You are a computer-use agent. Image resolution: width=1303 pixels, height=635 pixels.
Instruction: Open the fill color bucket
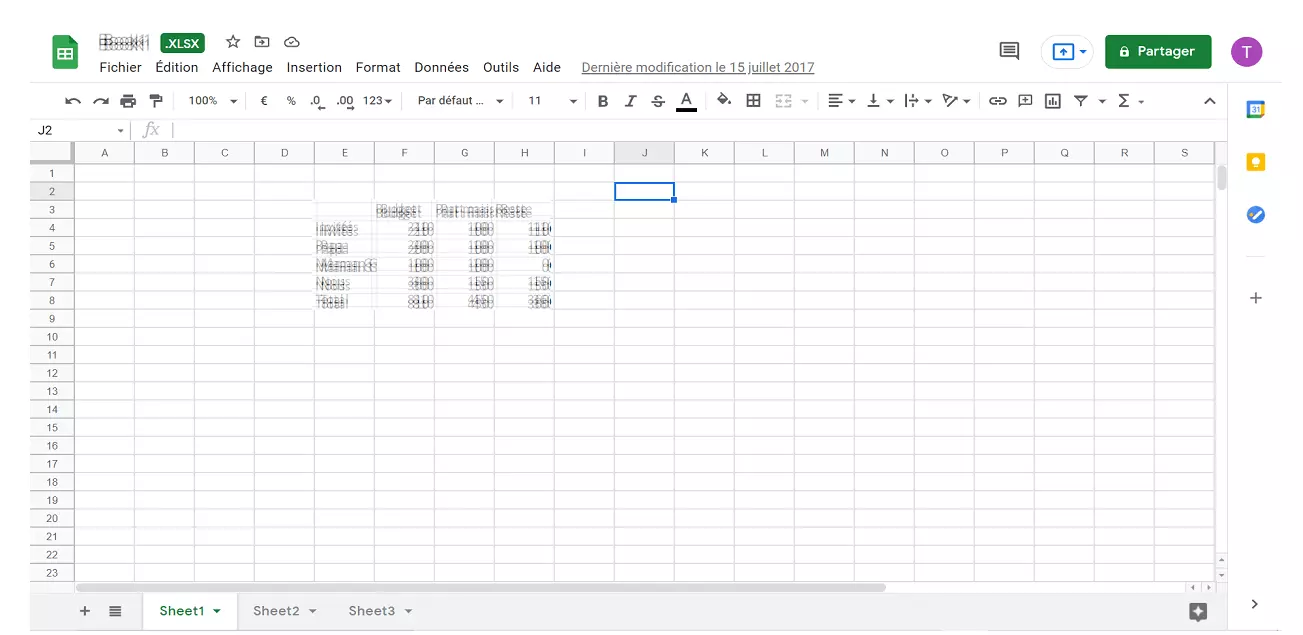724,100
